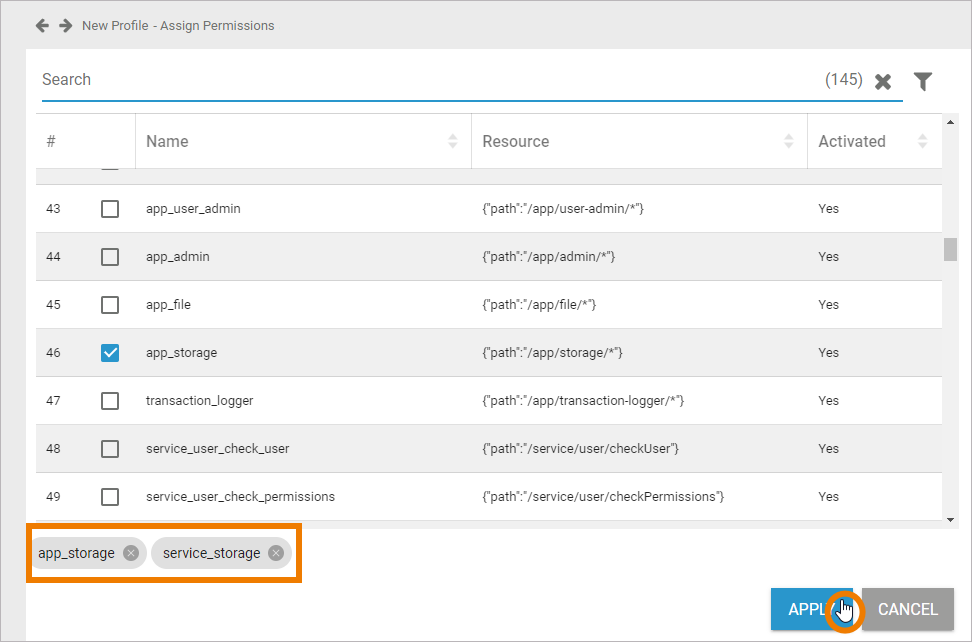Screen dimensions: 972x642
Task: Open the filter funnel icon
Action: pyautogui.click(x=923, y=82)
